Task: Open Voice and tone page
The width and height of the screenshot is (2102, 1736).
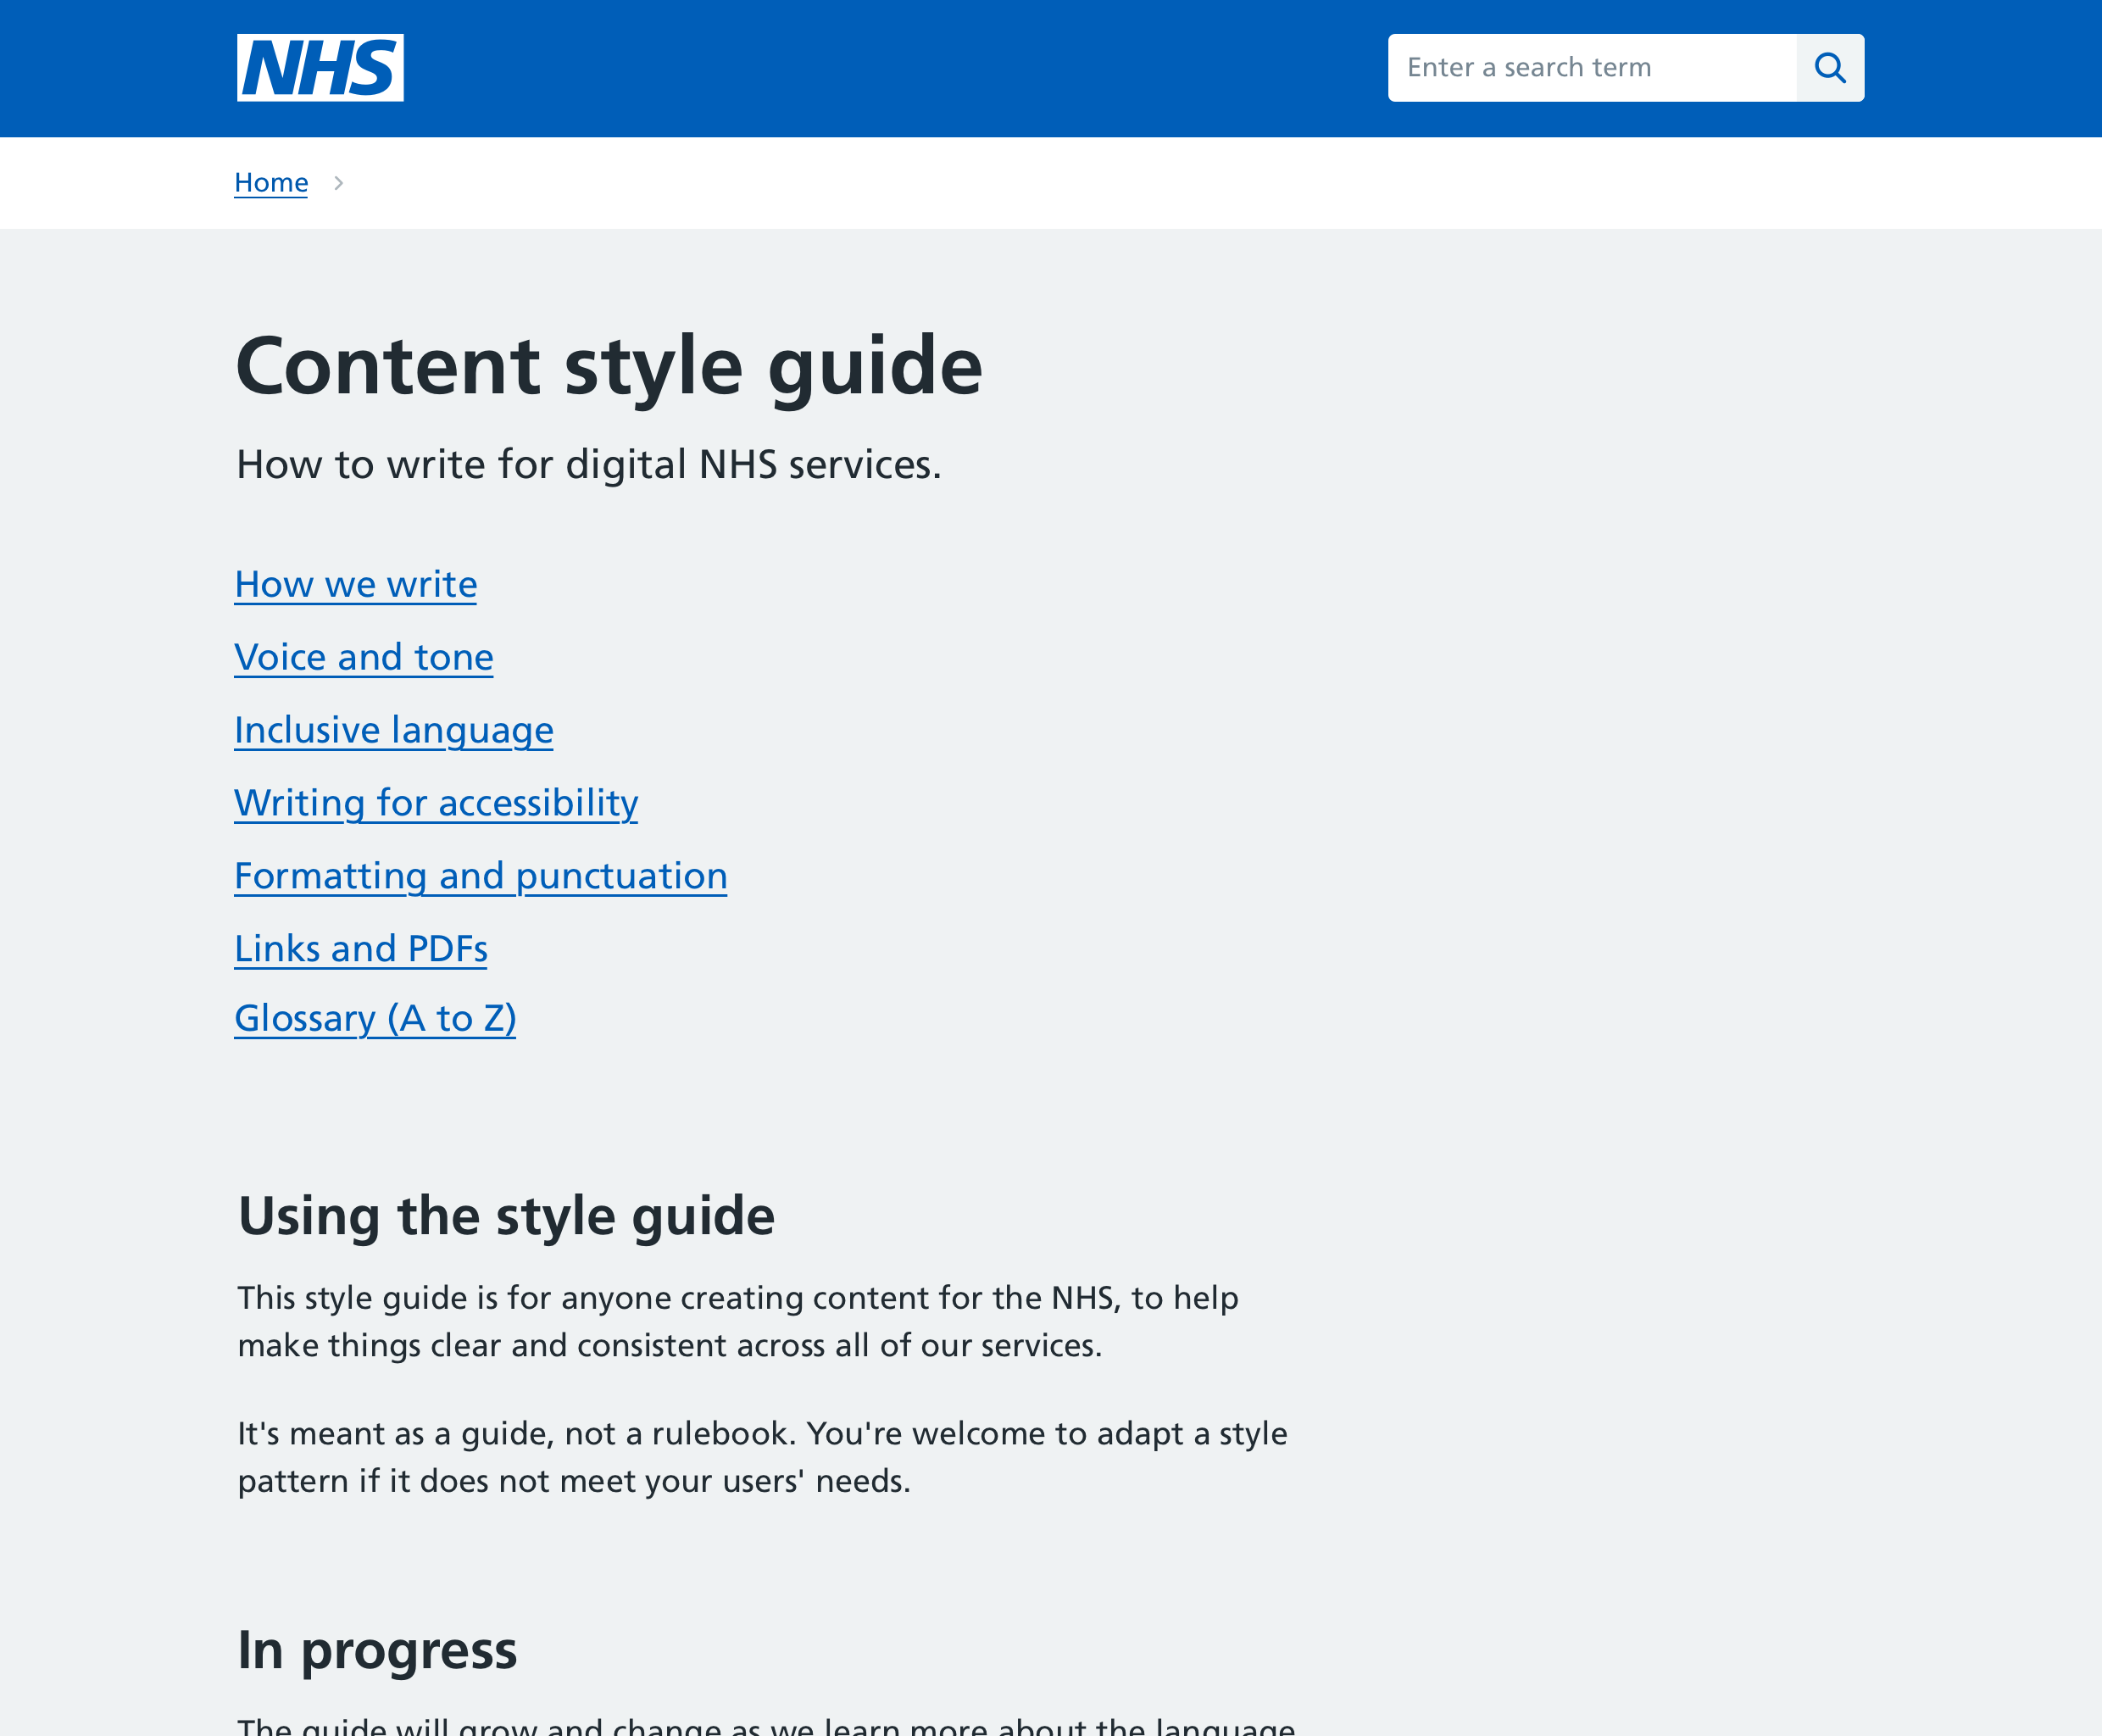Action: [x=363, y=657]
